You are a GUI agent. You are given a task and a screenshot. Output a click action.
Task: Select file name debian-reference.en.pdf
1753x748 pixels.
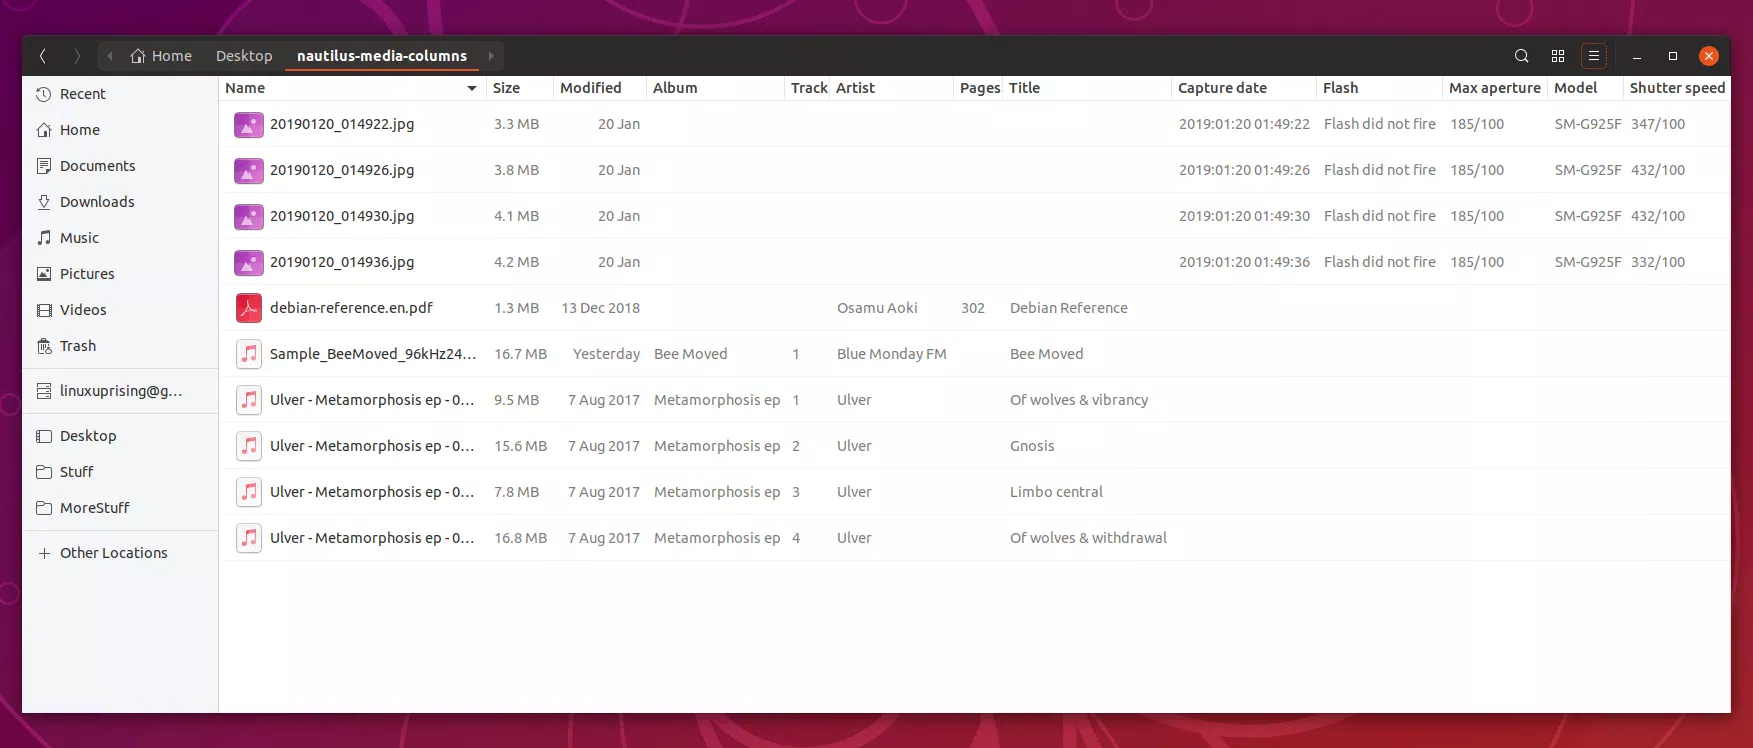pos(351,308)
